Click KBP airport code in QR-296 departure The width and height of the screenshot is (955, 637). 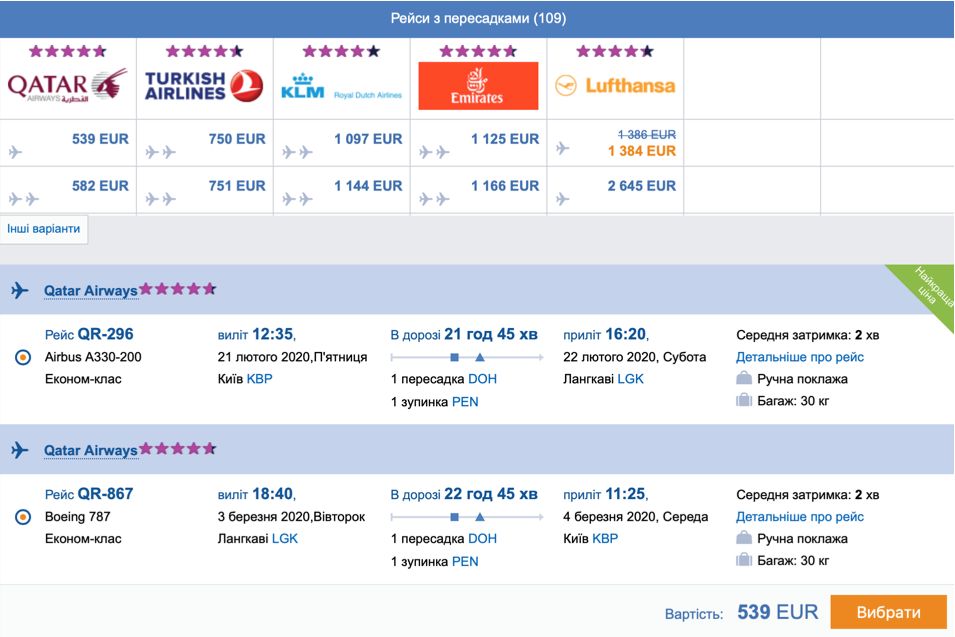(259, 379)
